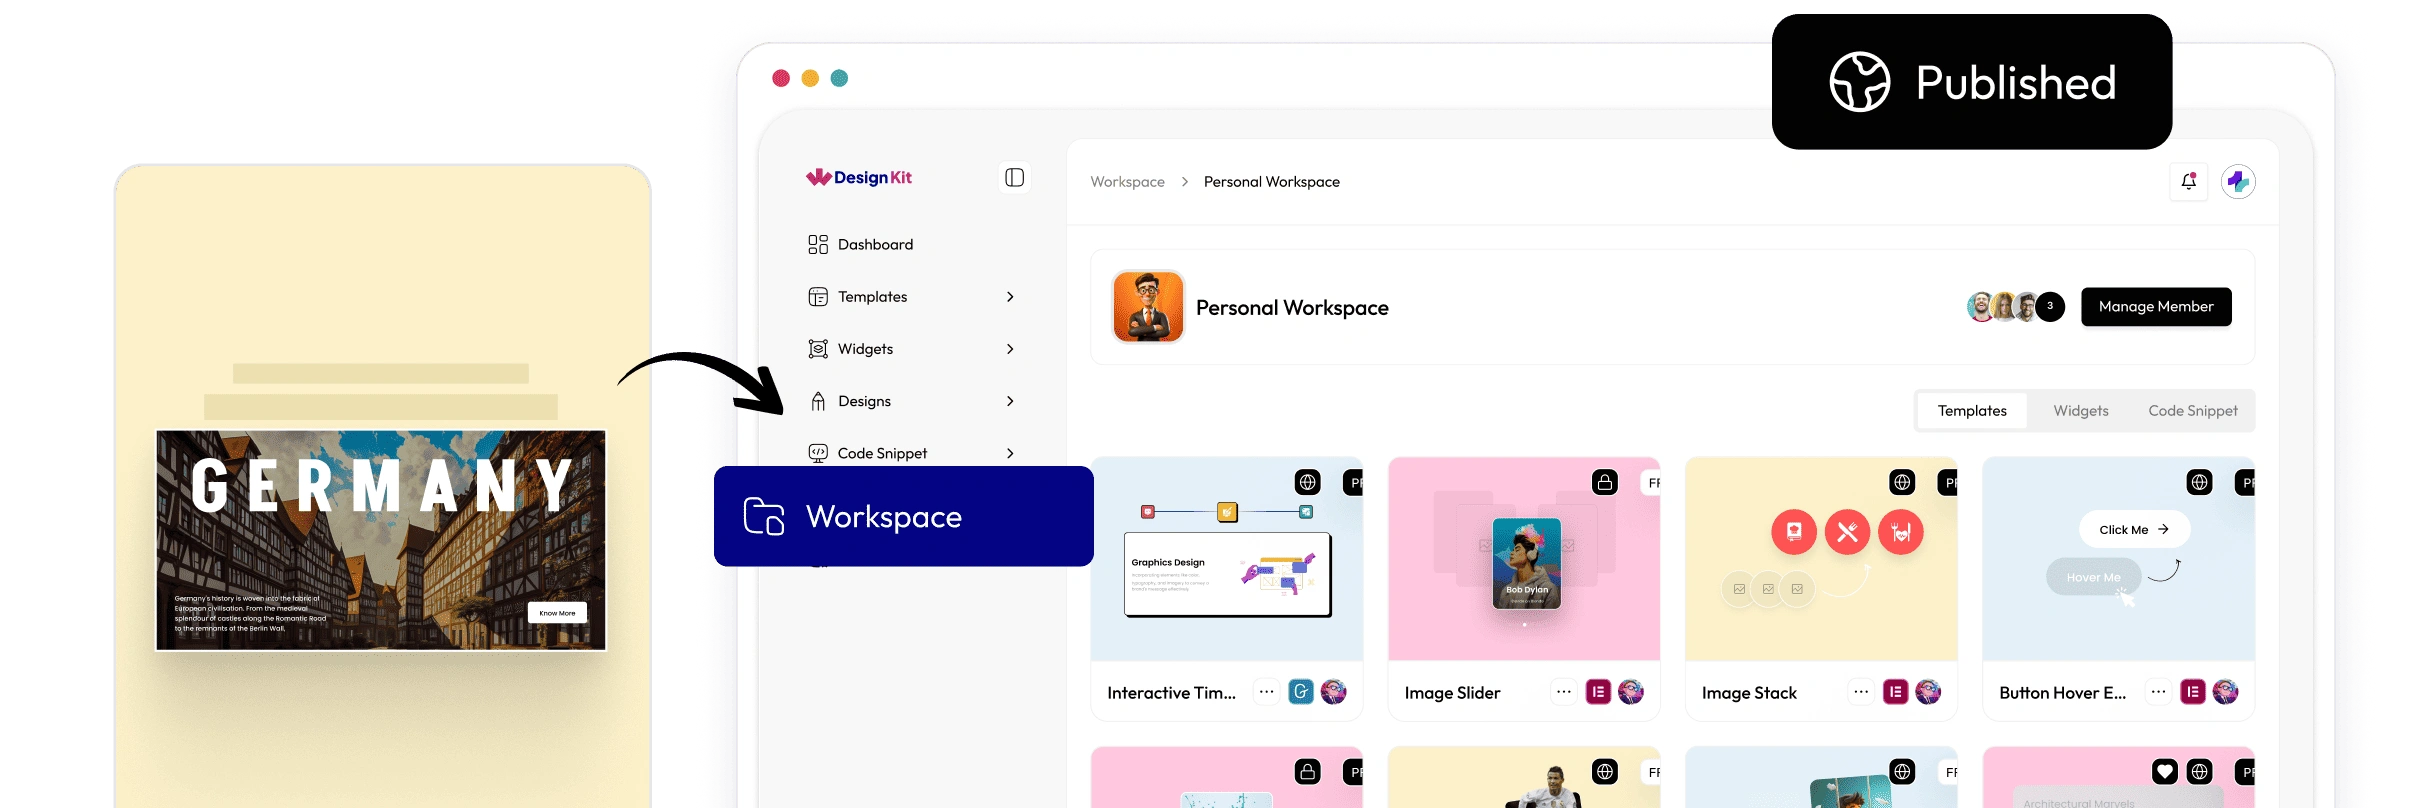Viewport: 2432px width, 808px height.
Task: Open the user profile avatar icon
Action: (x=2238, y=182)
